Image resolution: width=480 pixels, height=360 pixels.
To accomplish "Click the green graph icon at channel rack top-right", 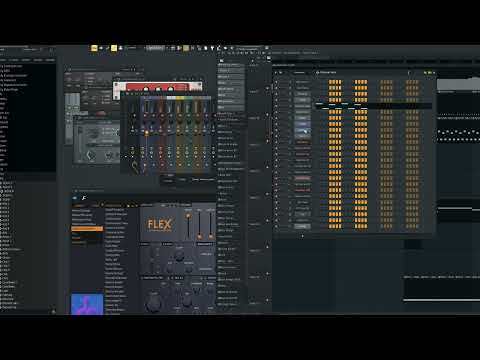I will pos(430,72).
